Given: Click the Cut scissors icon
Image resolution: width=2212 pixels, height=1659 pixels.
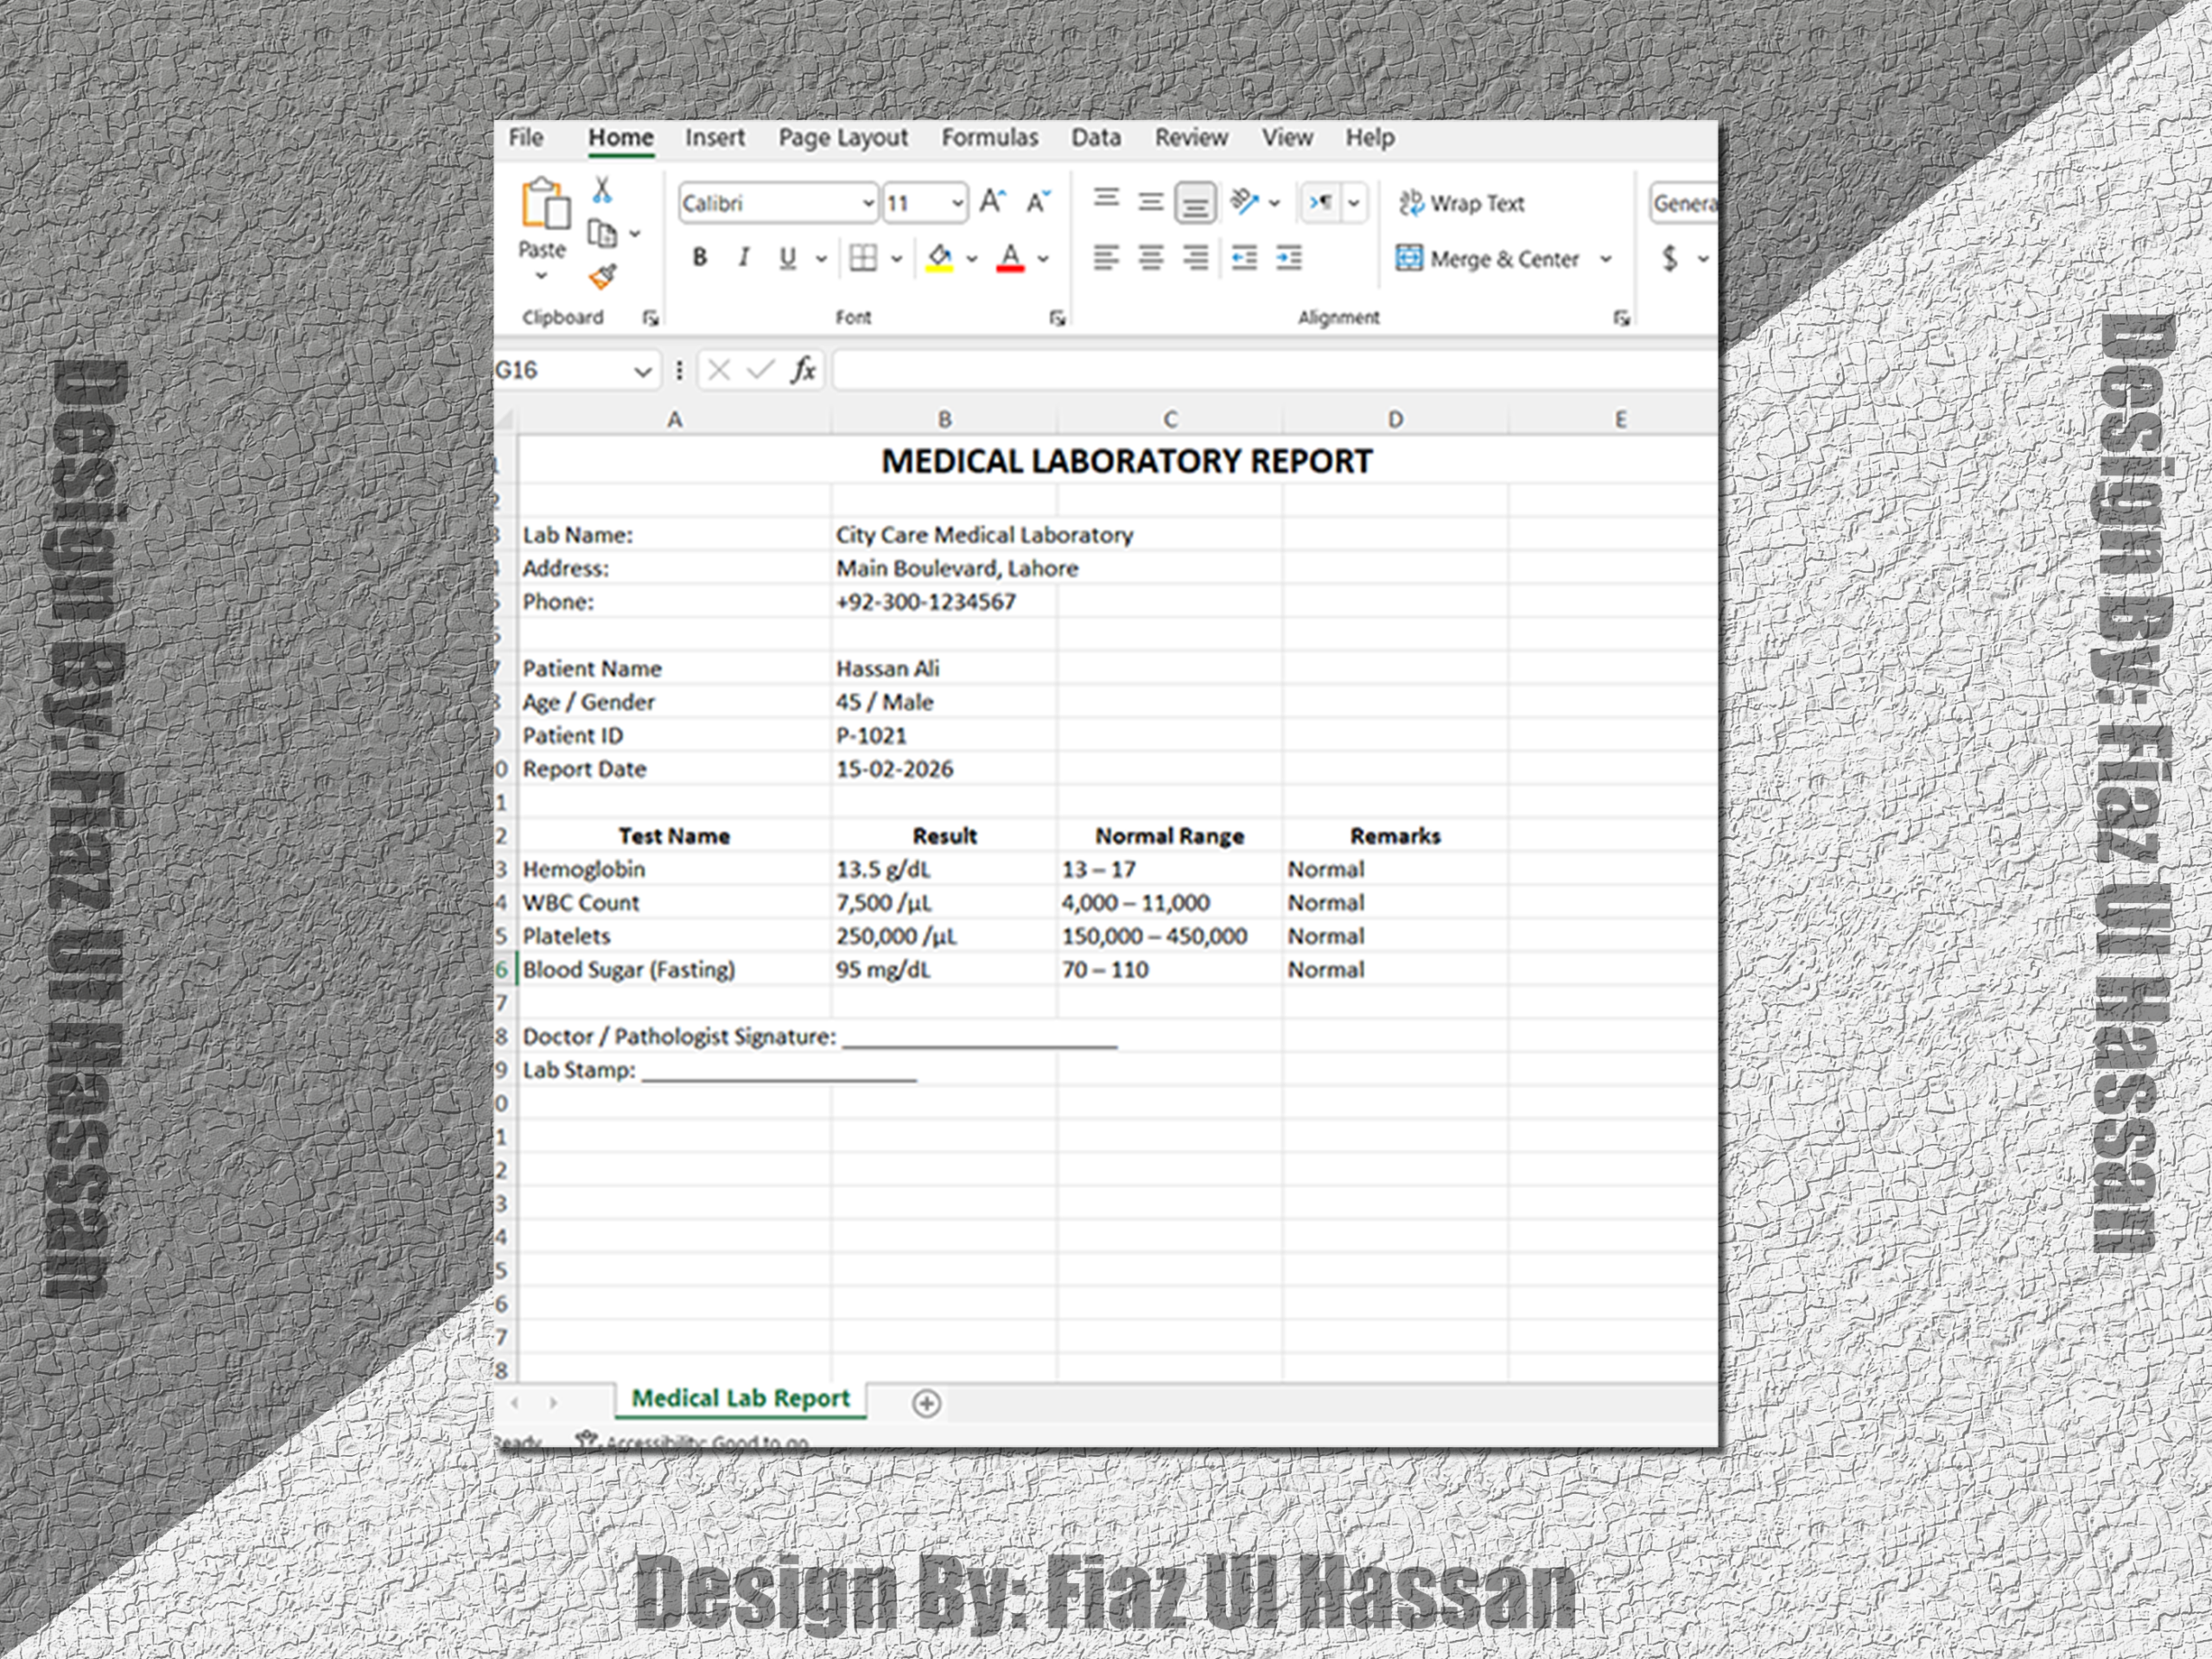Looking at the screenshot, I should [602, 189].
